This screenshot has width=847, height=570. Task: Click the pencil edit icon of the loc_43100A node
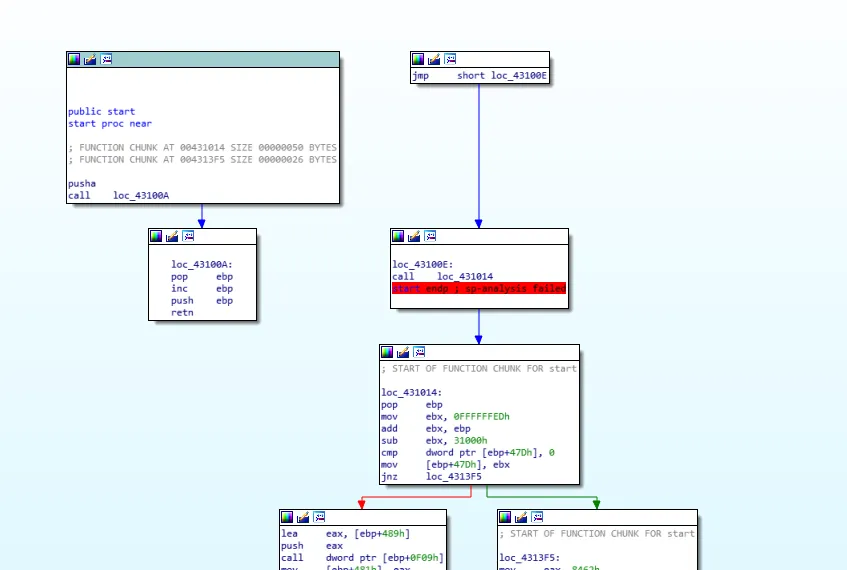coord(172,236)
